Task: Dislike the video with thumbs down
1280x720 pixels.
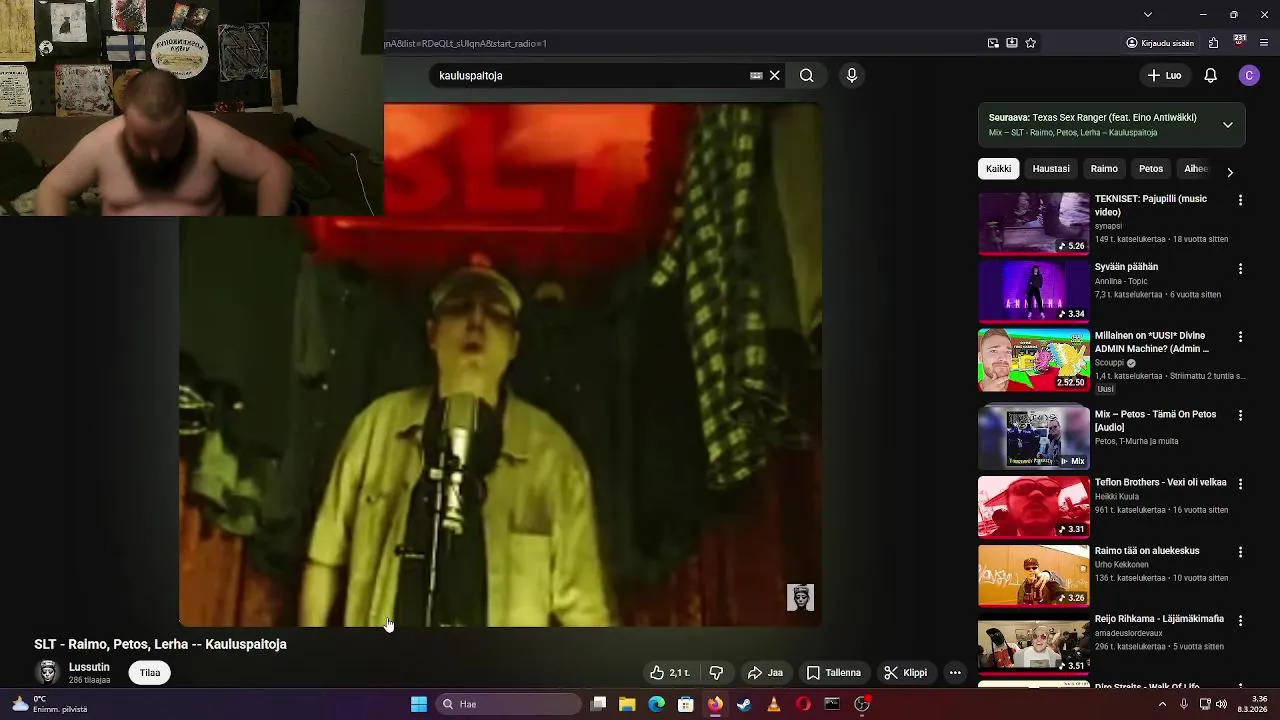Action: [716, 673]
